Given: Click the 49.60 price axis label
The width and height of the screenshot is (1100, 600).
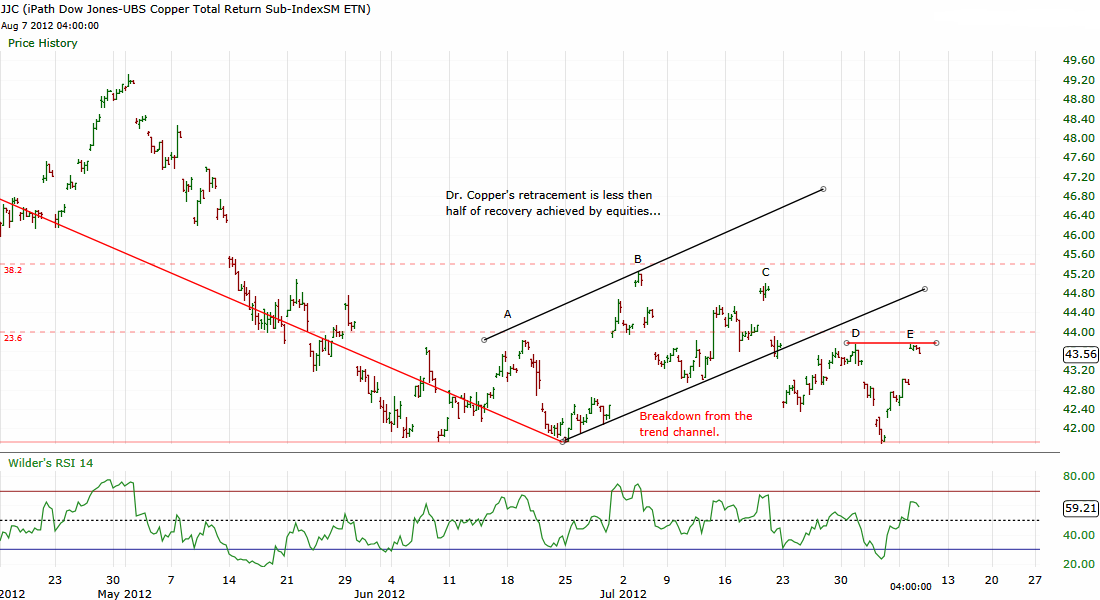Looking at the screenshot, I should tap(1079, 61).
